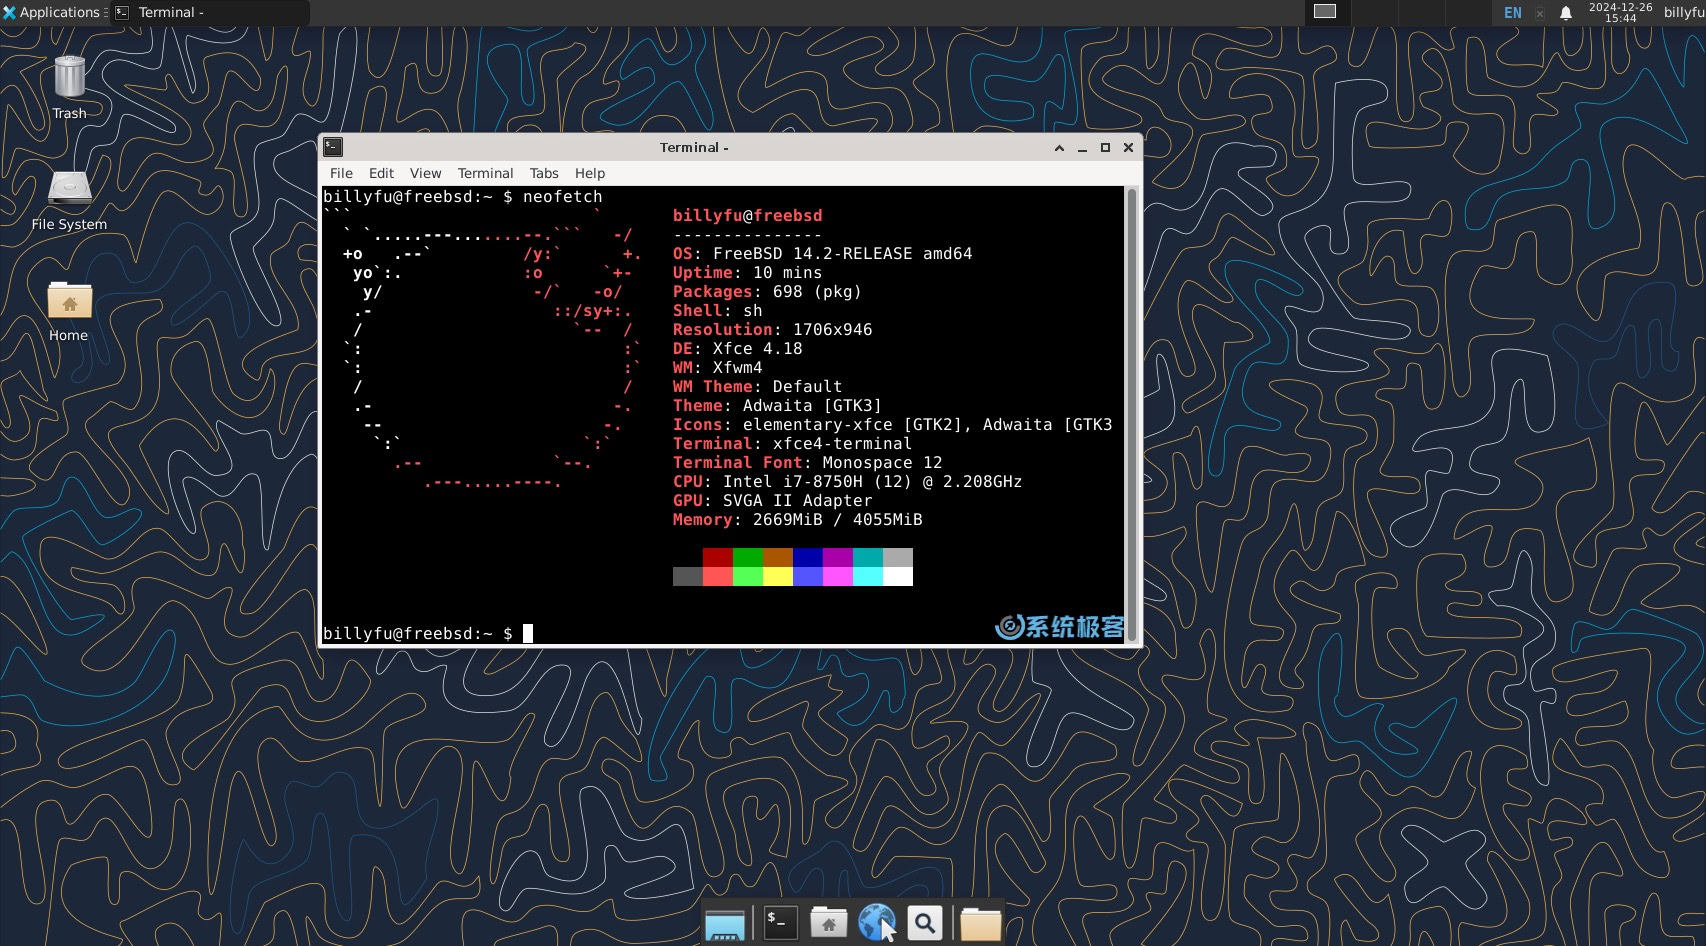This screenshot has height=946, width=1706.
Task: Open the Help menu in Terminal
Action: [x=590, y=173]
